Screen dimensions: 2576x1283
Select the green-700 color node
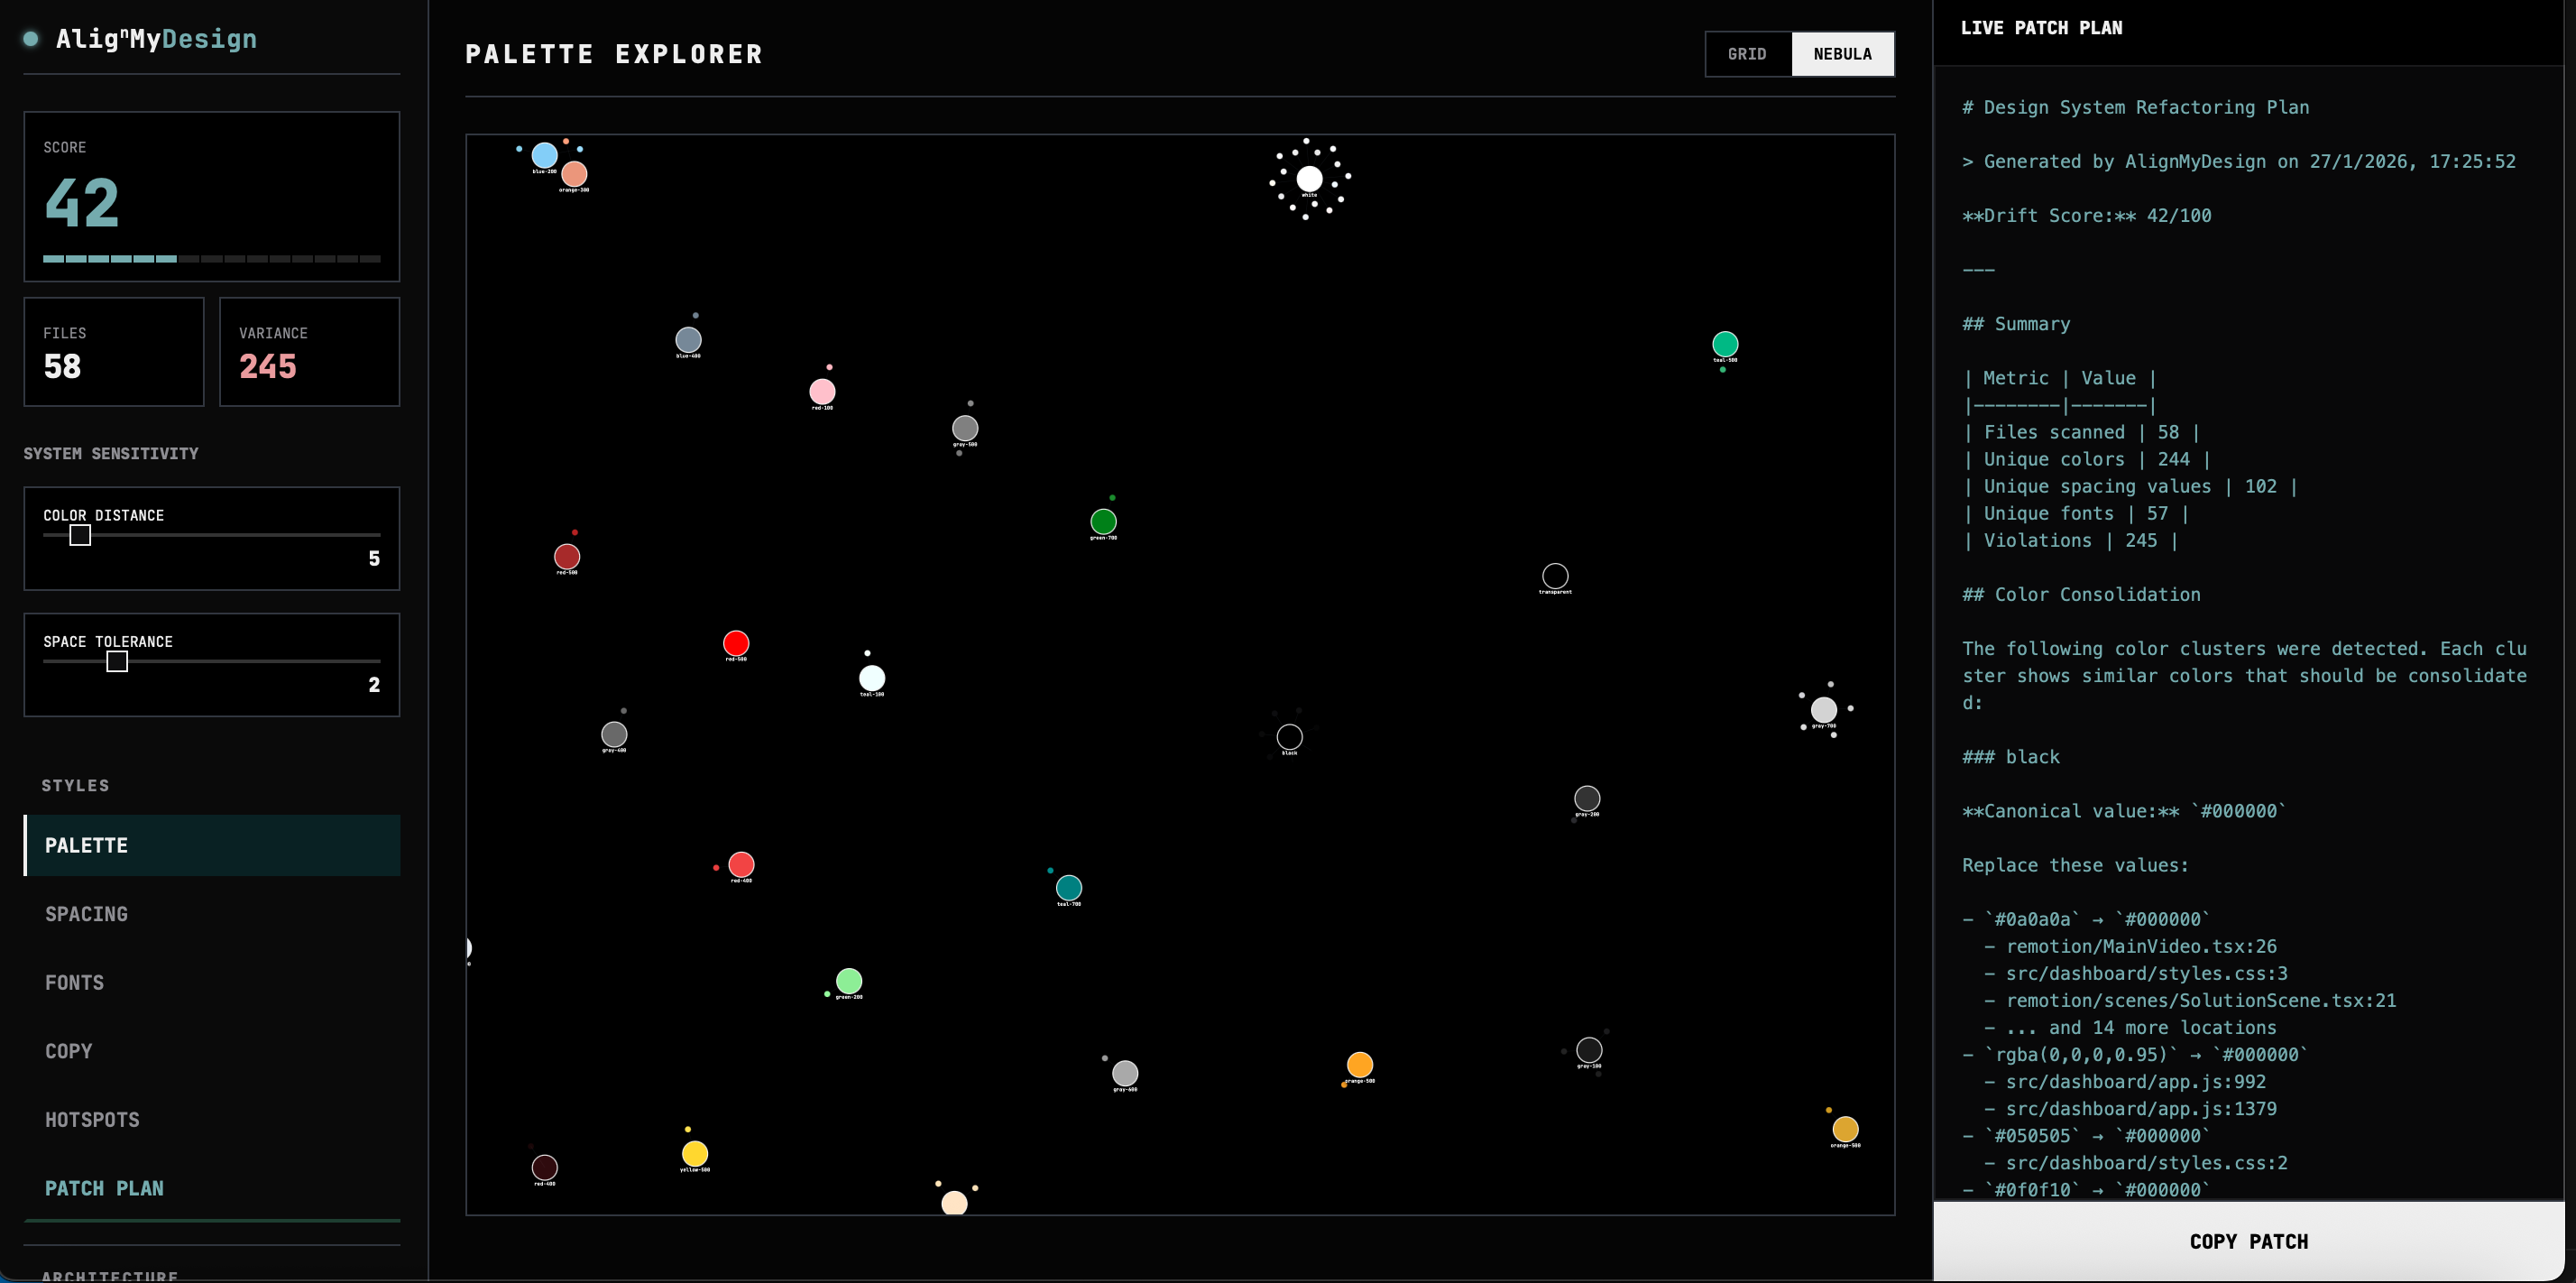point(1103,521)
